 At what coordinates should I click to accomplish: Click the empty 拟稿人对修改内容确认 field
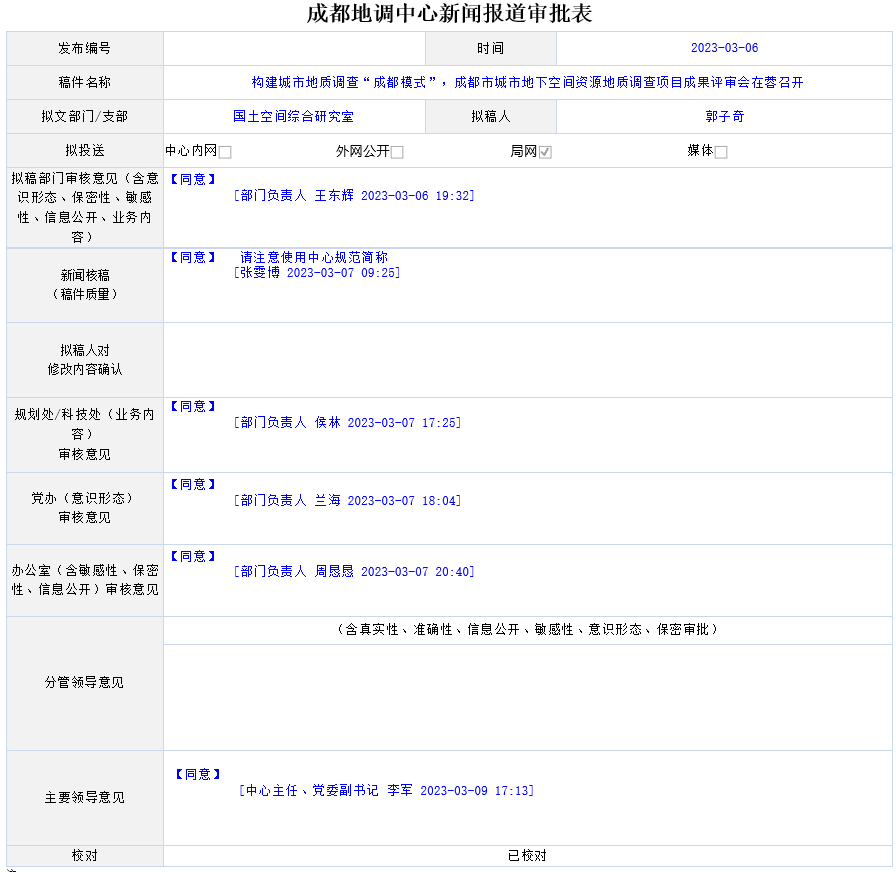(527, 360)
